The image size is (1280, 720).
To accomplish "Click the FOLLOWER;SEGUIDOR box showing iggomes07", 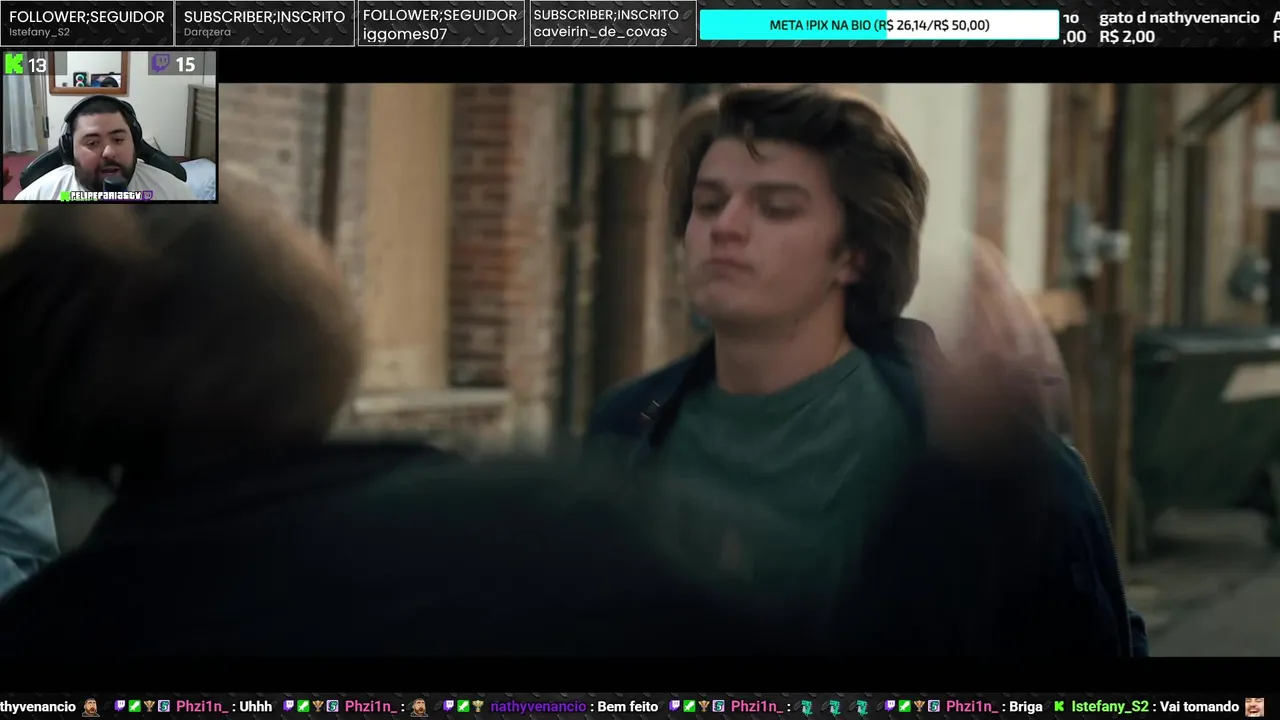I will (x=440, y=23).
